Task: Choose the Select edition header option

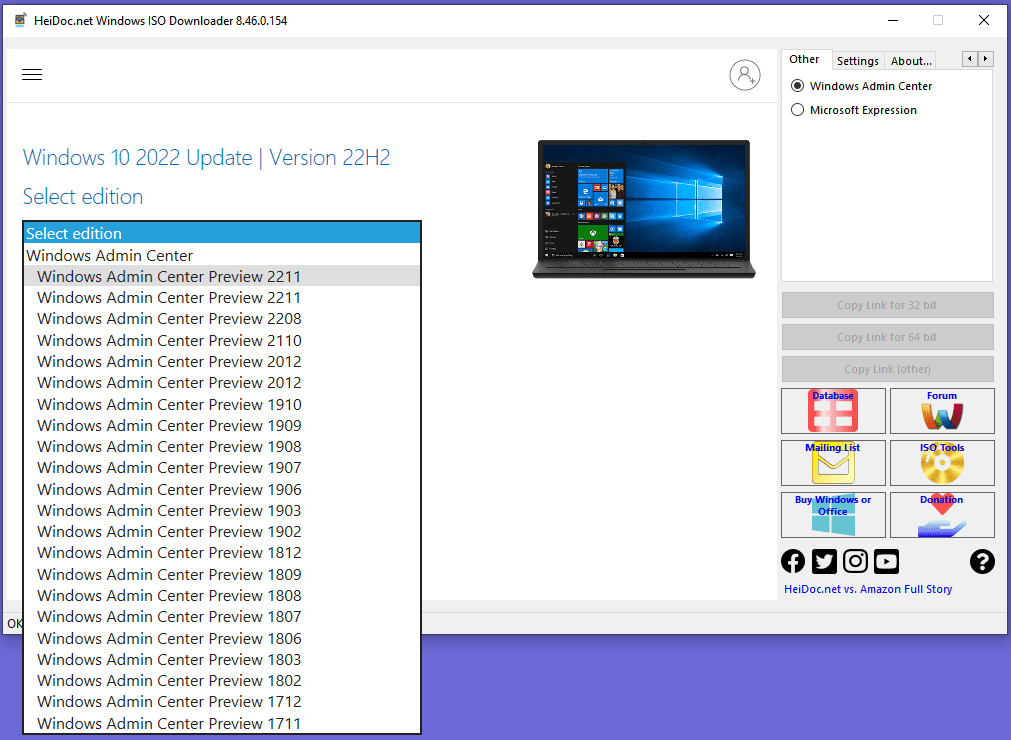Action: pyautogui.click(x=222, y=233)
